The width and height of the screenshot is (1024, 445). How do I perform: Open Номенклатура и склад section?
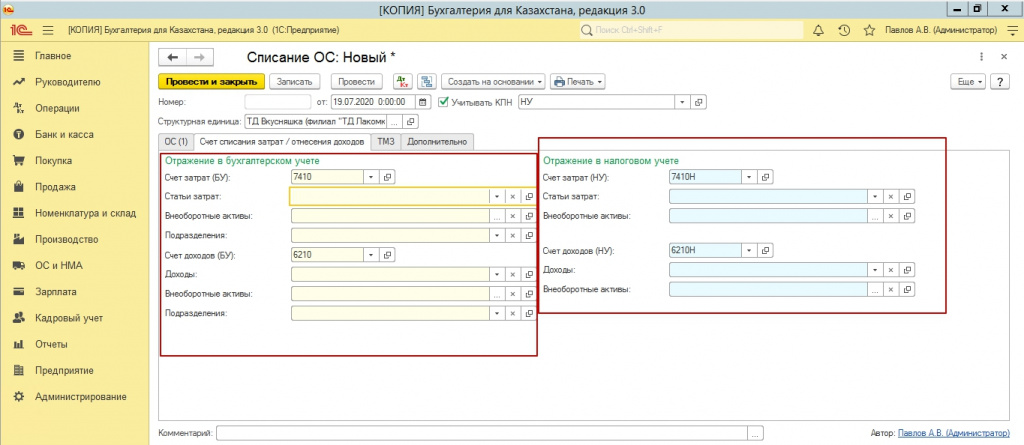[86, 213]
